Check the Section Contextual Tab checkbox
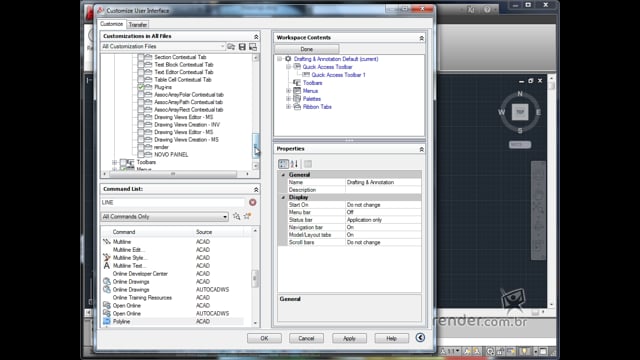Screen dimensions: 640x360 pos(141,57)
